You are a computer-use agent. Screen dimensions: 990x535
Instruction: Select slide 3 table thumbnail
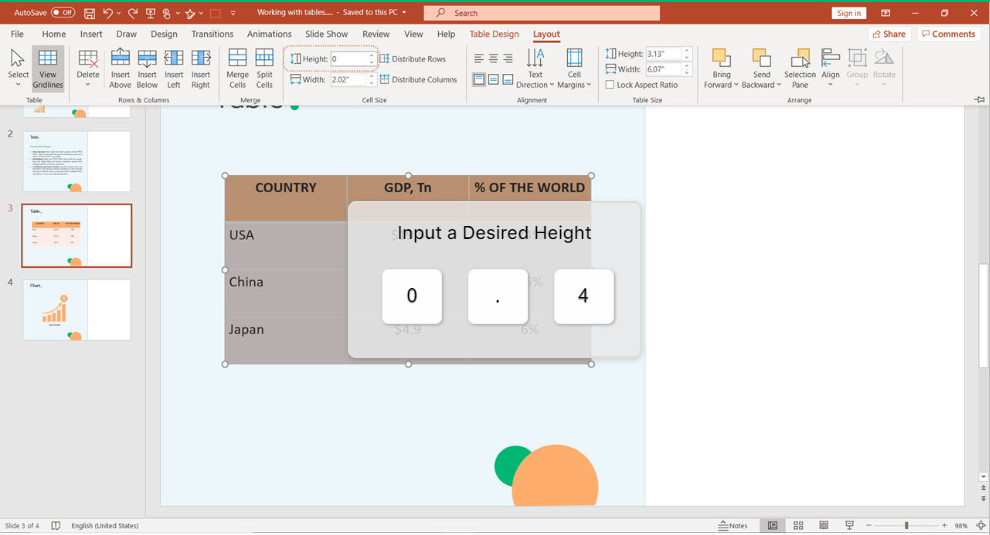[x=77, y=236]
